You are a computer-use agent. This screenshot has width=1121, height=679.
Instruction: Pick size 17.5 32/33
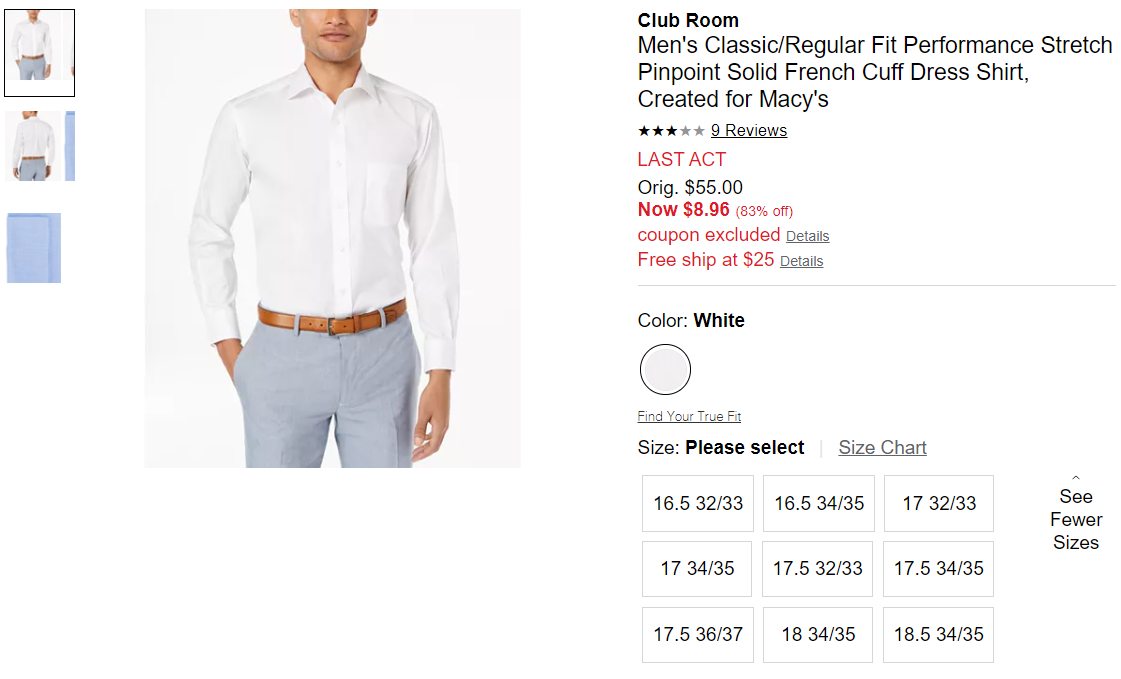(x=817, y=568)
